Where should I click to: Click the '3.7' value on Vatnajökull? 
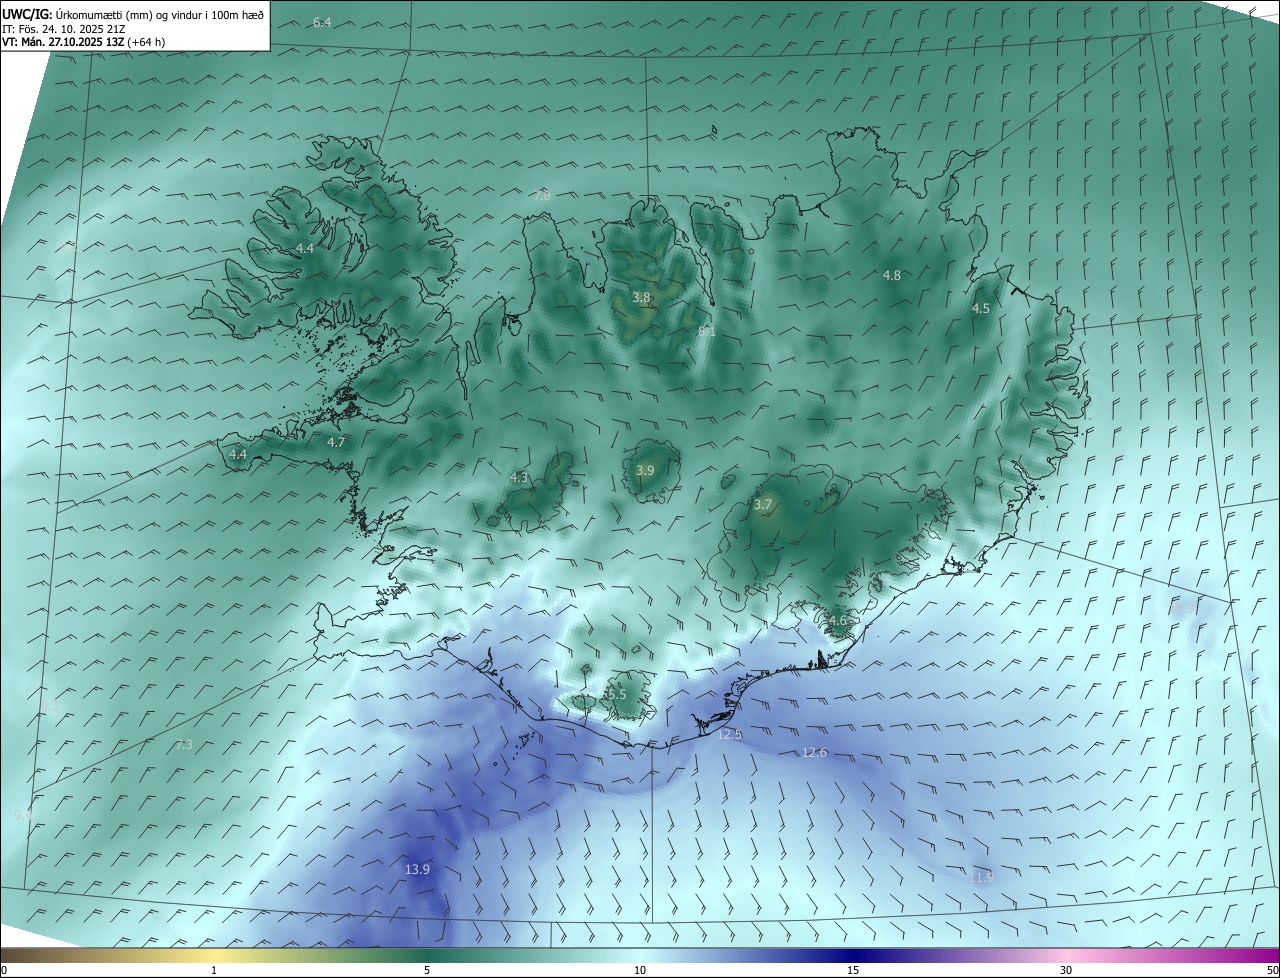tap(763, 505)
